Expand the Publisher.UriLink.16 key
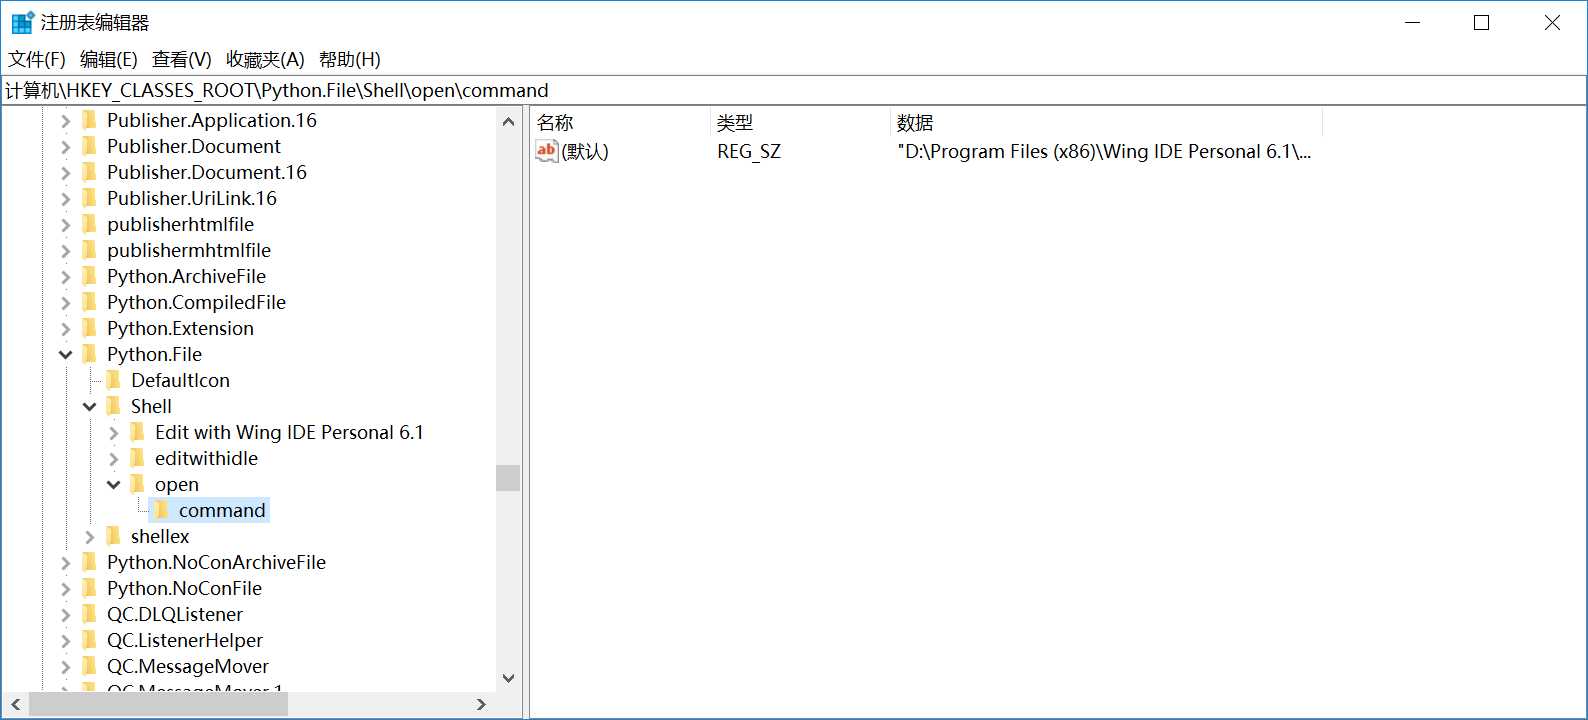Viewport: 1588px width, 720px height. pyautogui.click(x=65, y=199)
